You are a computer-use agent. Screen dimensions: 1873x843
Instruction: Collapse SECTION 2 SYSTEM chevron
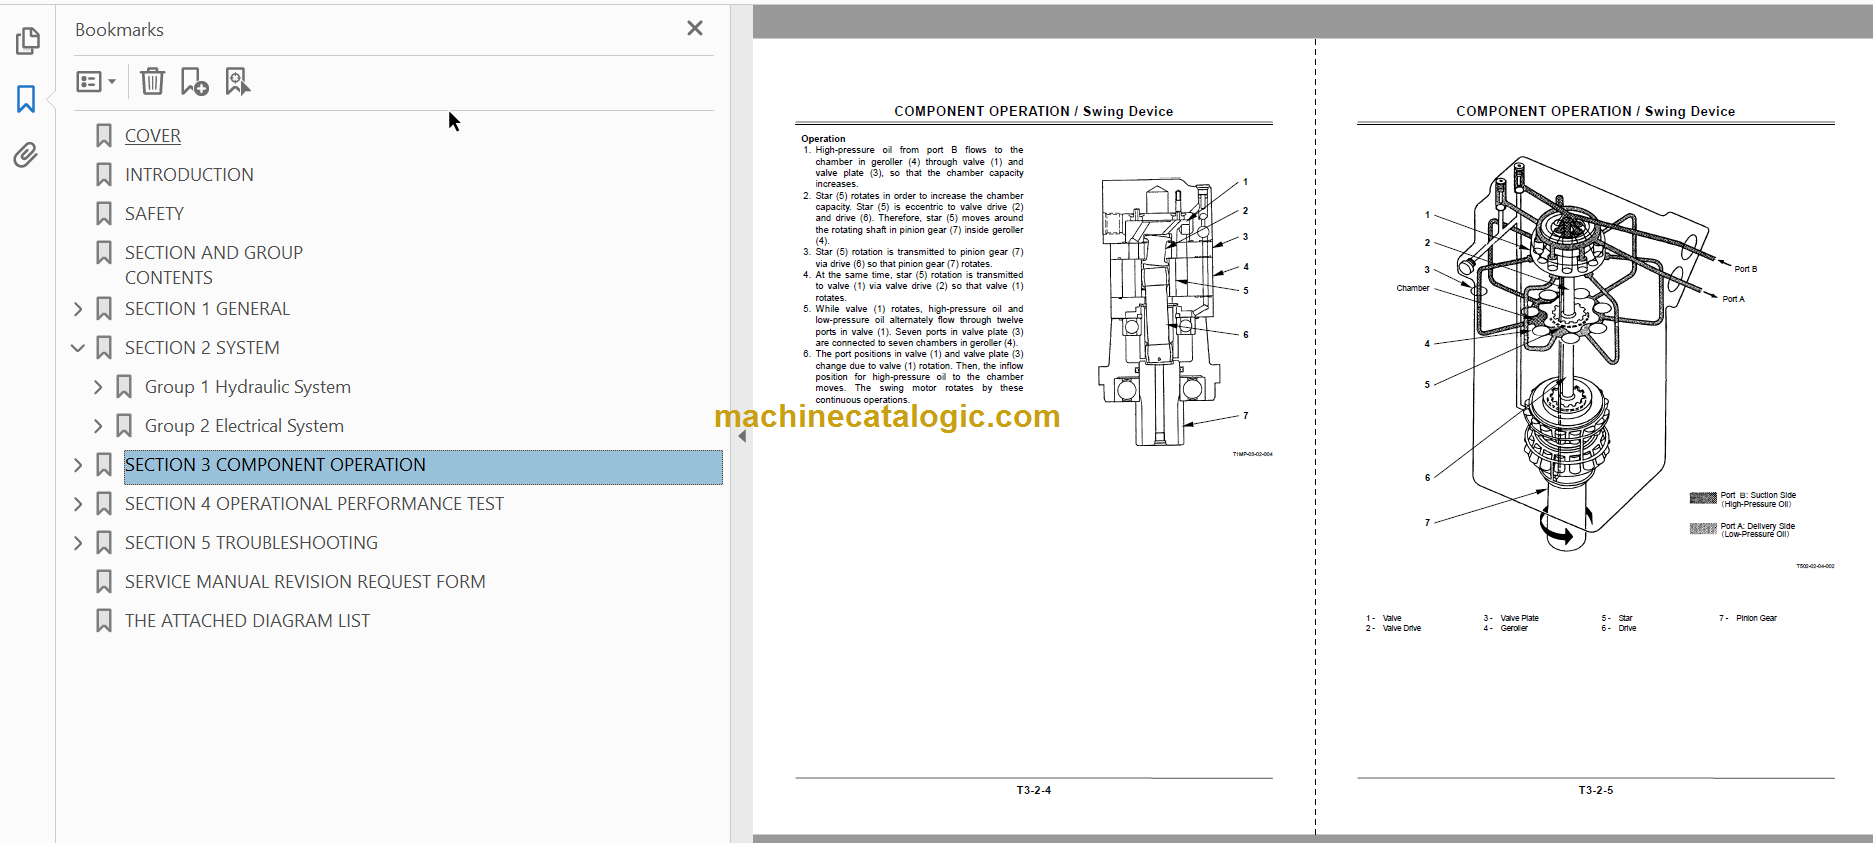pos(78,348)
